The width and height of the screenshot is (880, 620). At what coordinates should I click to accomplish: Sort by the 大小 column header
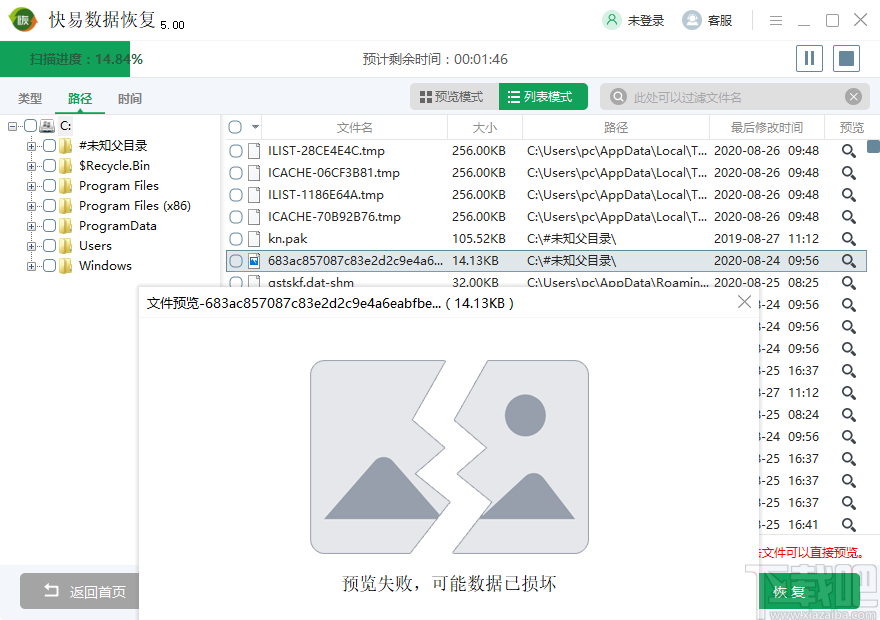coord(485,127)
